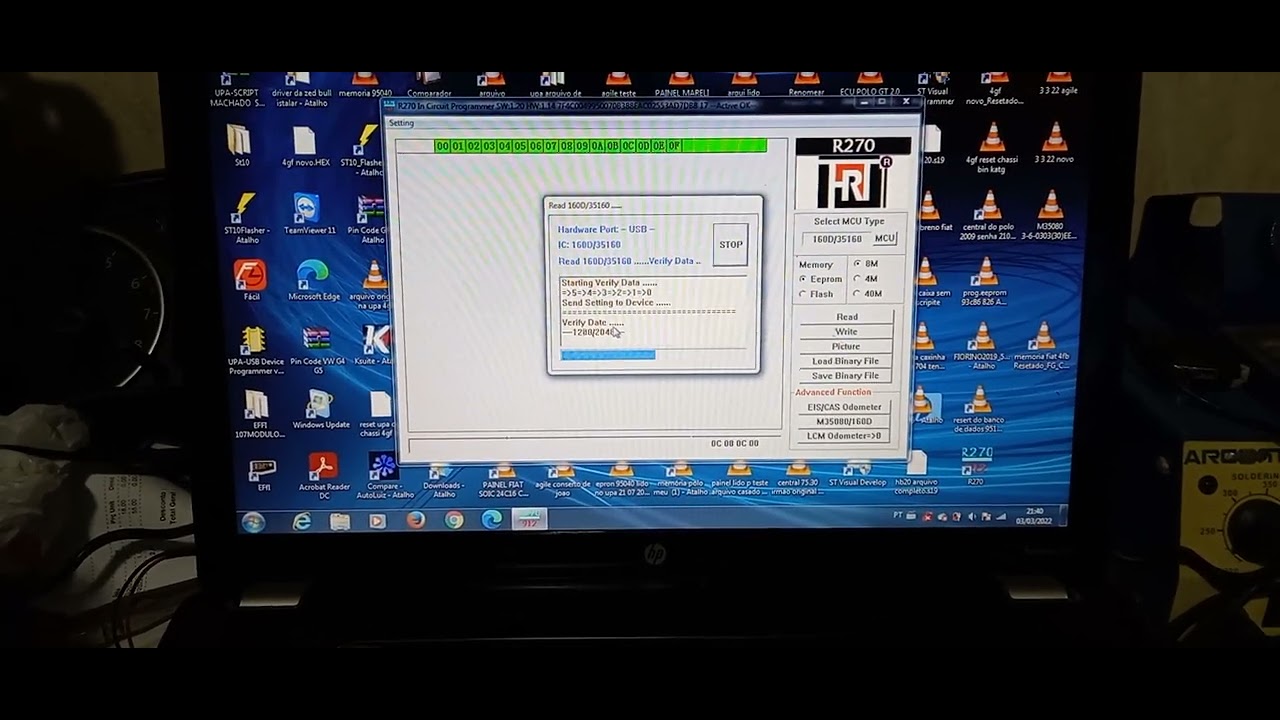The image size is (1280, 720).
Task: Open FIORINO2019 shortcut icon
Action: click(982, 336)
